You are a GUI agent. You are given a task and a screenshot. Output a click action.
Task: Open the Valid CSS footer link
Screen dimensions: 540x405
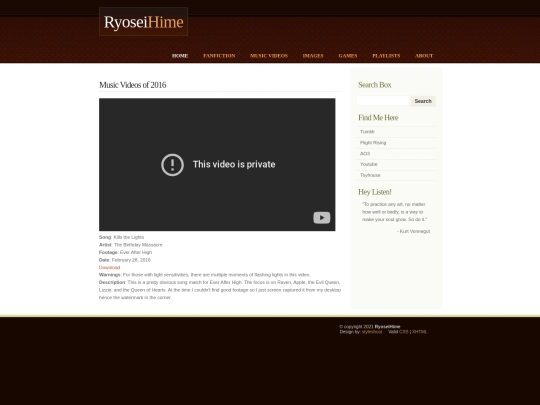point(404,332)
